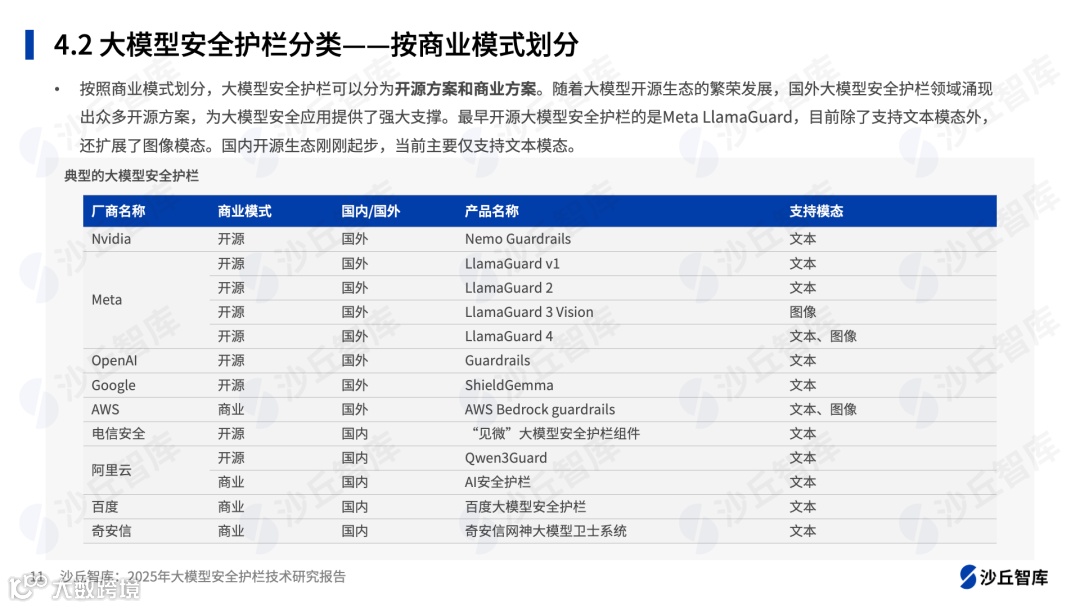
Task: Click '商业' in the 百度 row
Action: point(231,507)
